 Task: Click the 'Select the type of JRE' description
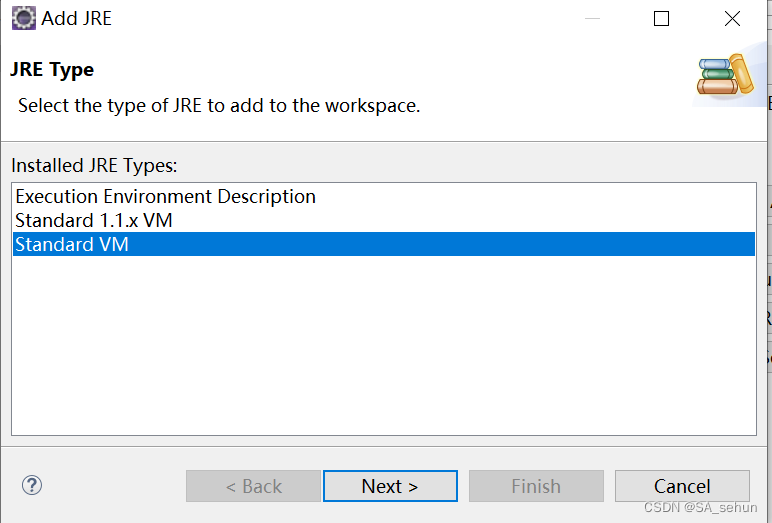coord(219,105)
